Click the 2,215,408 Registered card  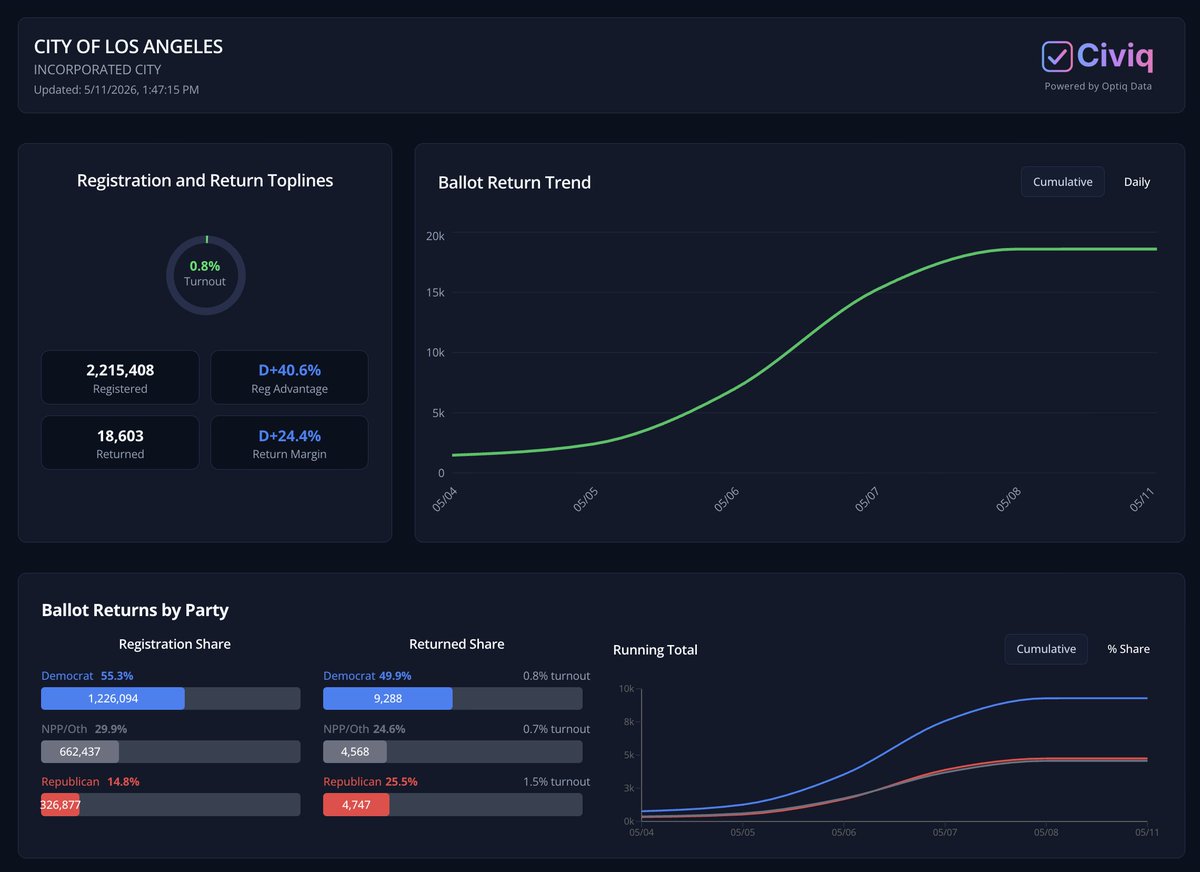click(120, 378)
